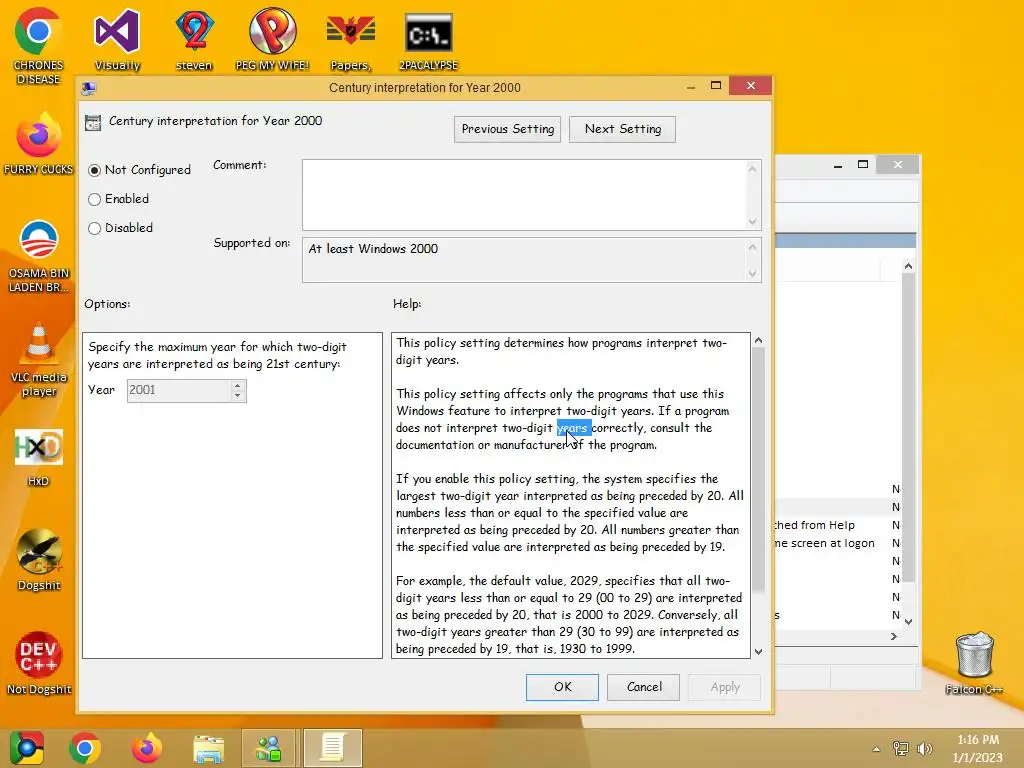Maximize the background window
The width and height of the screenshot is (1024, 768).
863,165
